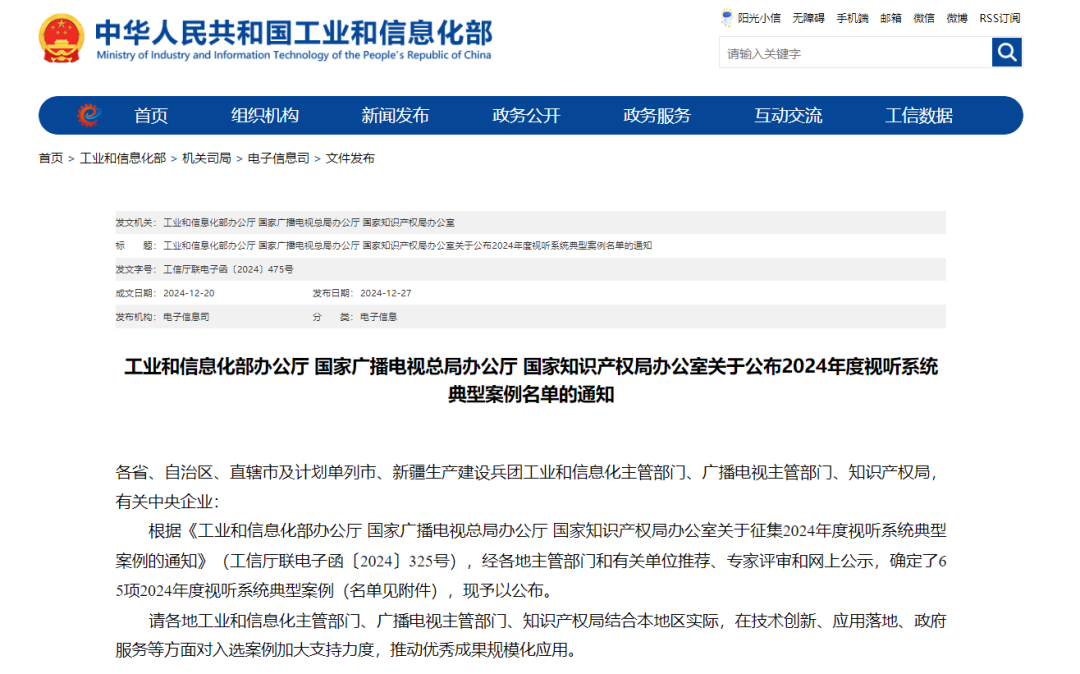
Task: Click the national emblem logo
Action: (x=62, y=40)
